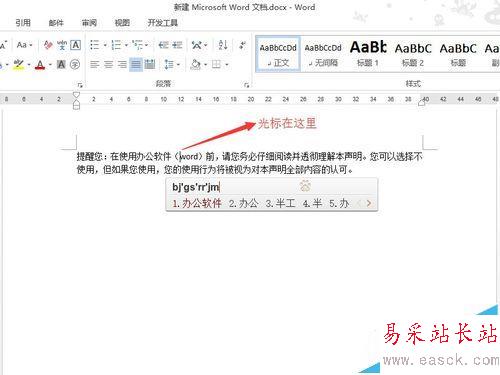Apply borders to paragraph
This screenshot has width=500, height=375.
coord(217,64)
